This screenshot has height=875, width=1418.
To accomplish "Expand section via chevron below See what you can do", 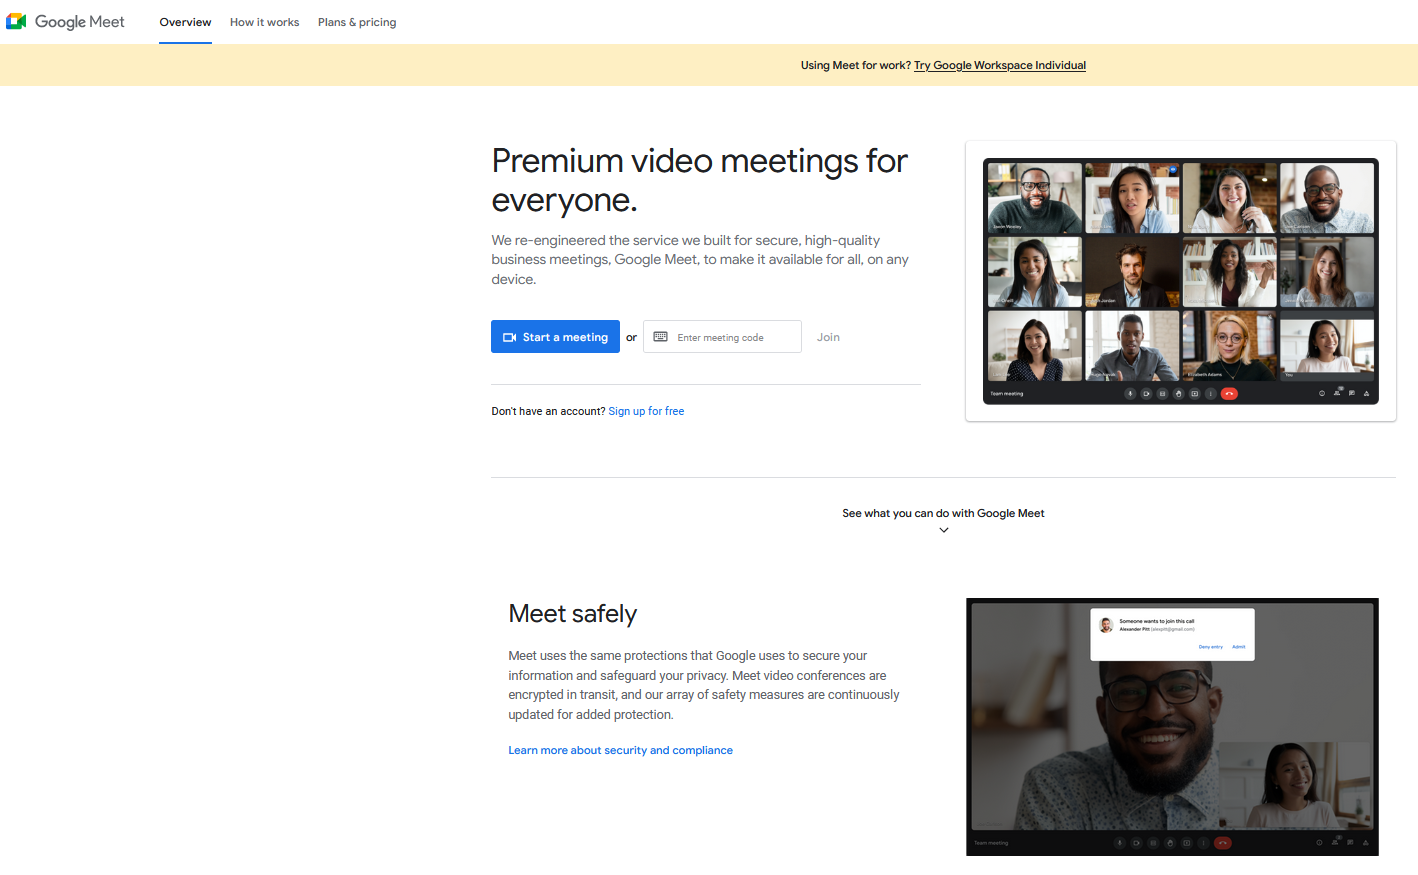I will 943,530.
